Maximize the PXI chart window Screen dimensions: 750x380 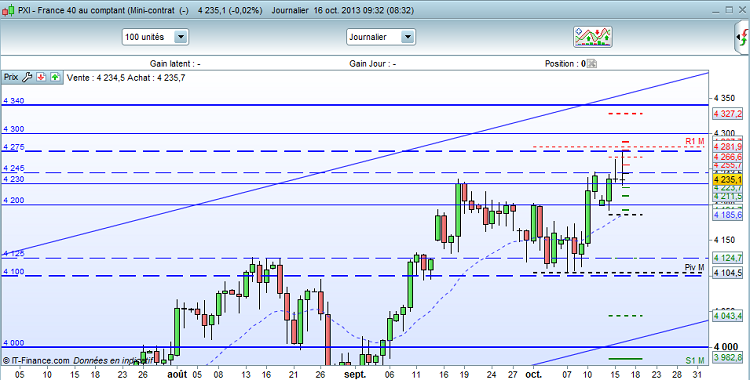point(729,10)
